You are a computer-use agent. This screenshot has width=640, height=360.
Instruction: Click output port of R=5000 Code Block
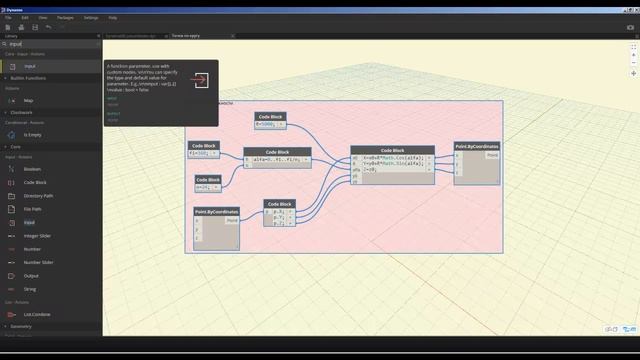click(281, 124)
